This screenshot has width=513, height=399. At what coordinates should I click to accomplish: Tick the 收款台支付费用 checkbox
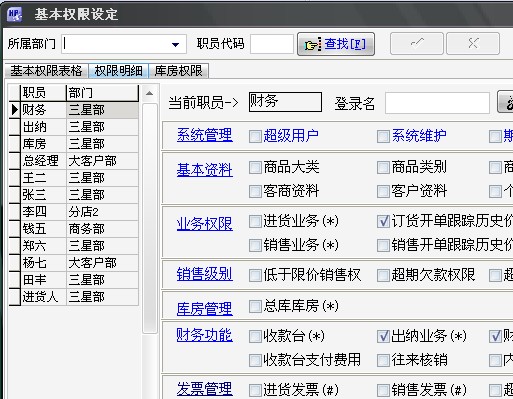pyautogui.click(x=255, y=360)
